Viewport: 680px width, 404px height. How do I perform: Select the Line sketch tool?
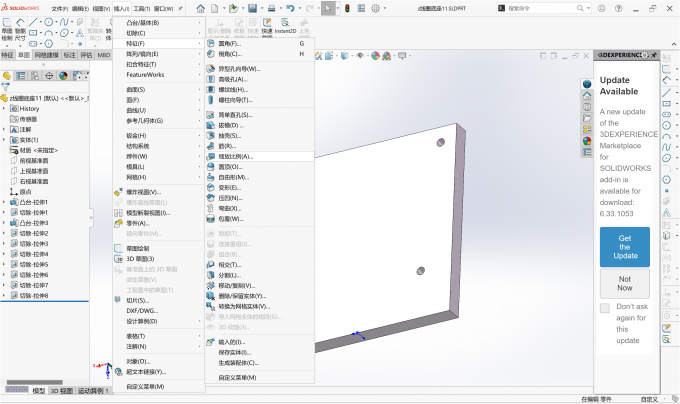point(33,22)
